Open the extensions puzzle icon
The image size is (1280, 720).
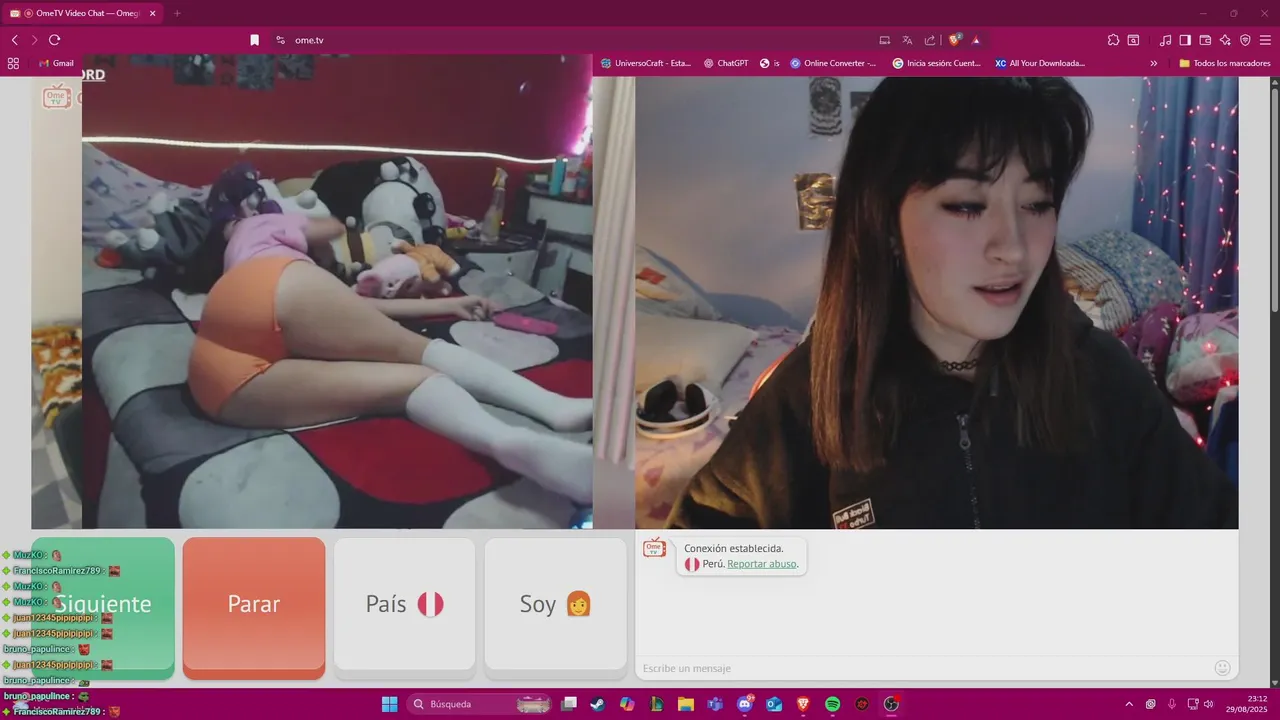coord(1113,40)
